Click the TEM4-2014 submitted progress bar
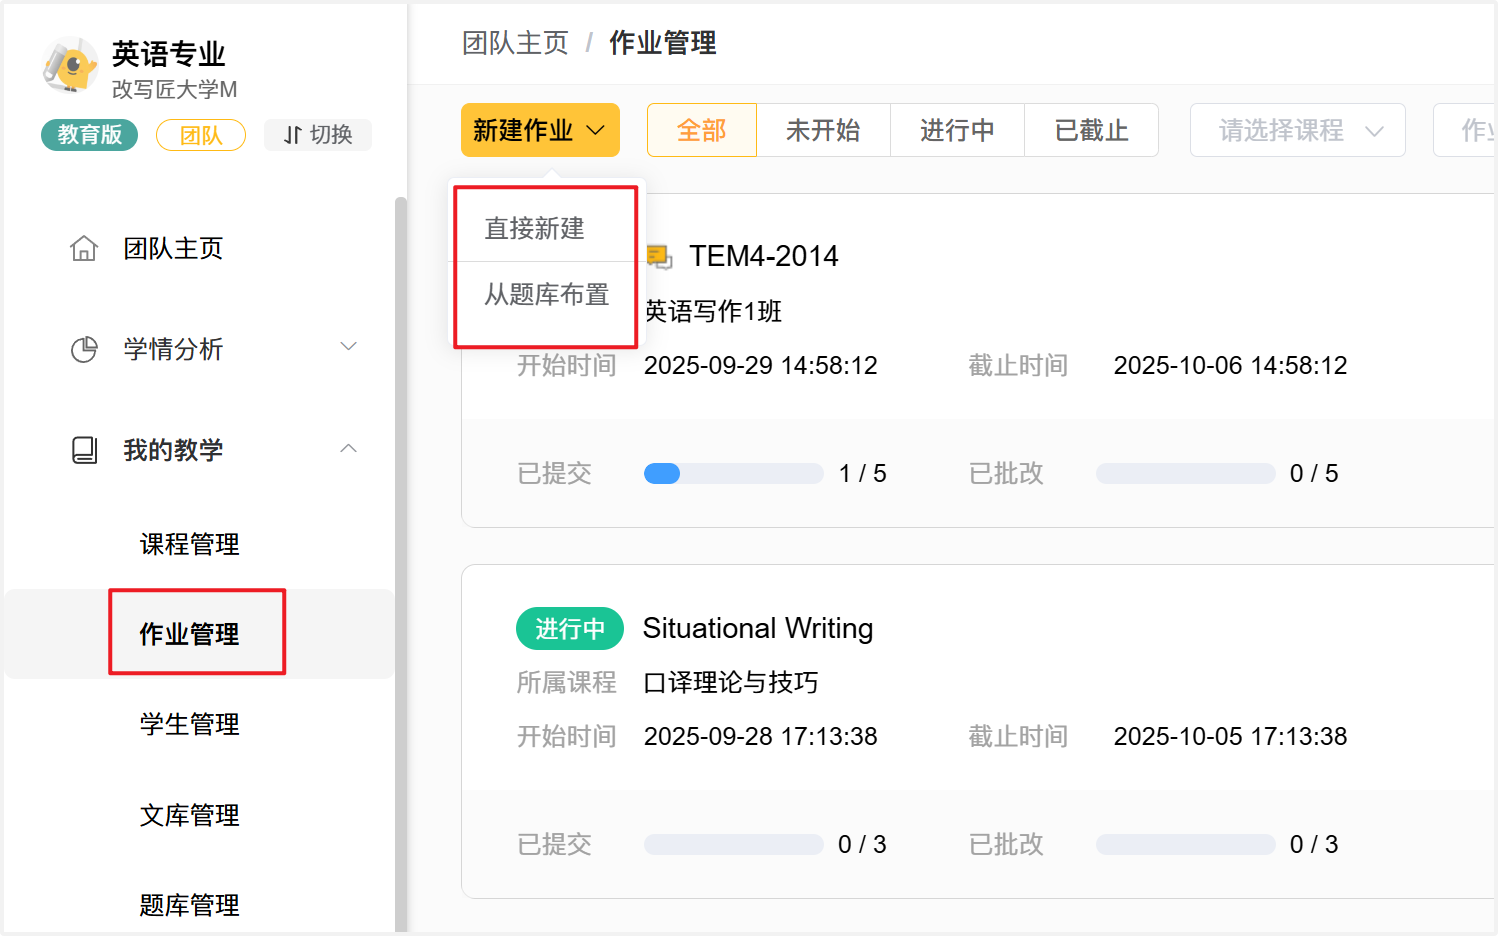The image size is (1498, 936). coord(733,474)
